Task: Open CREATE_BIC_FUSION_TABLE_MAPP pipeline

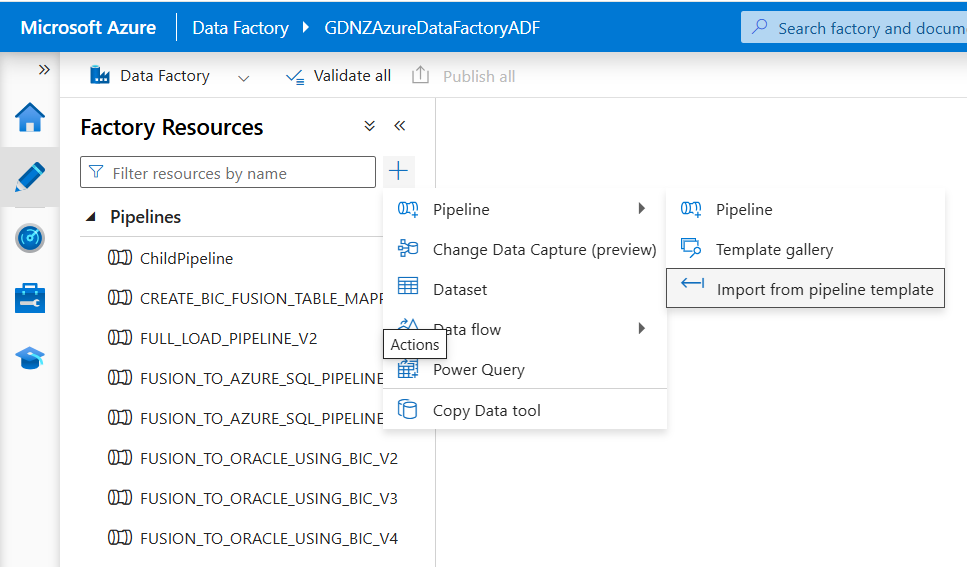Action: (261, 299)
